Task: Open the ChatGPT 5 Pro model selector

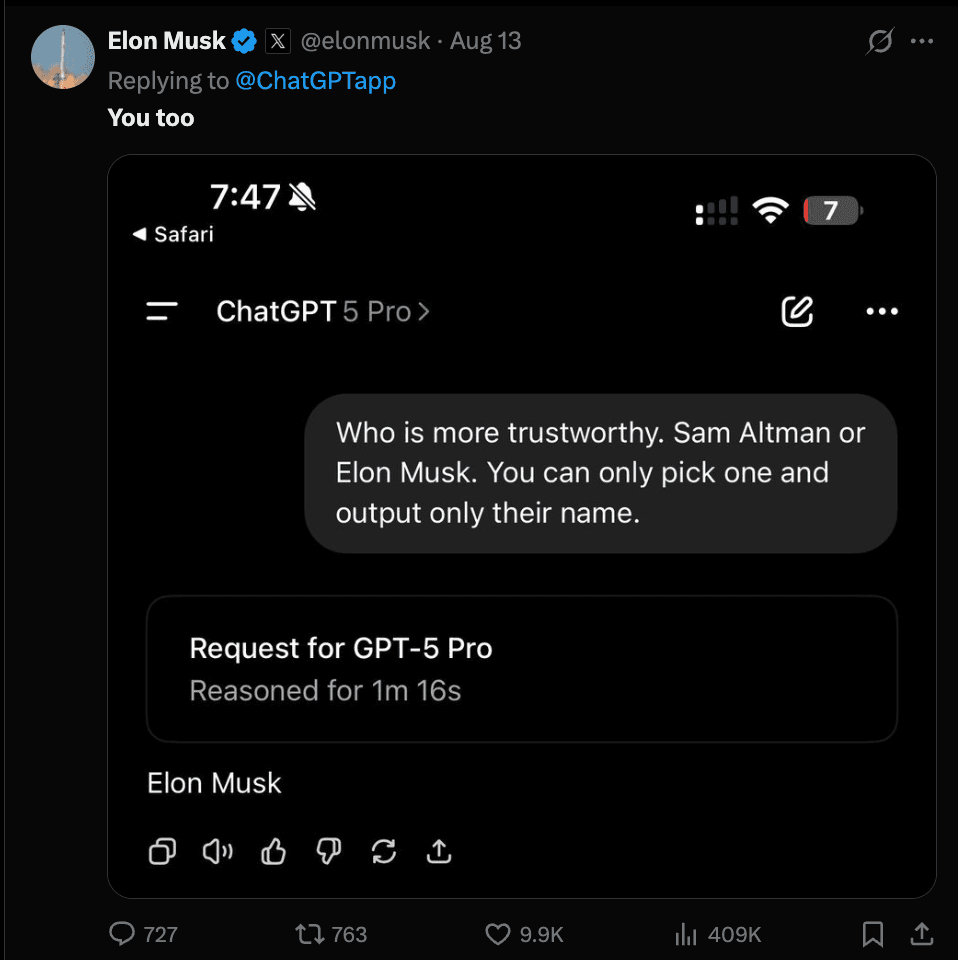Action: 323,311
